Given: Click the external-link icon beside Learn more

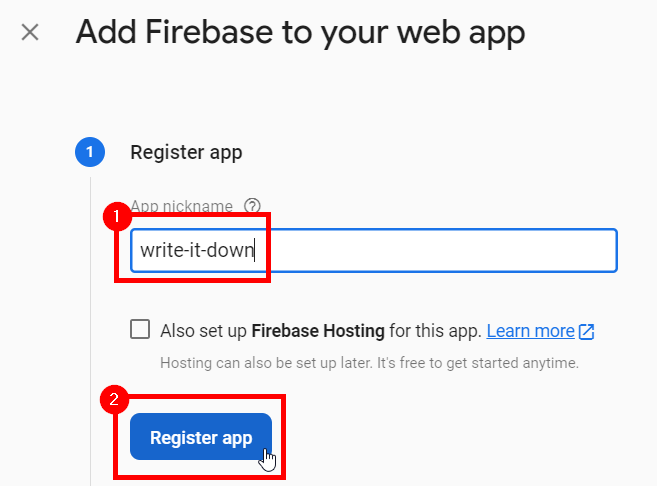Looking at the screenshot, I should (587, 331).
